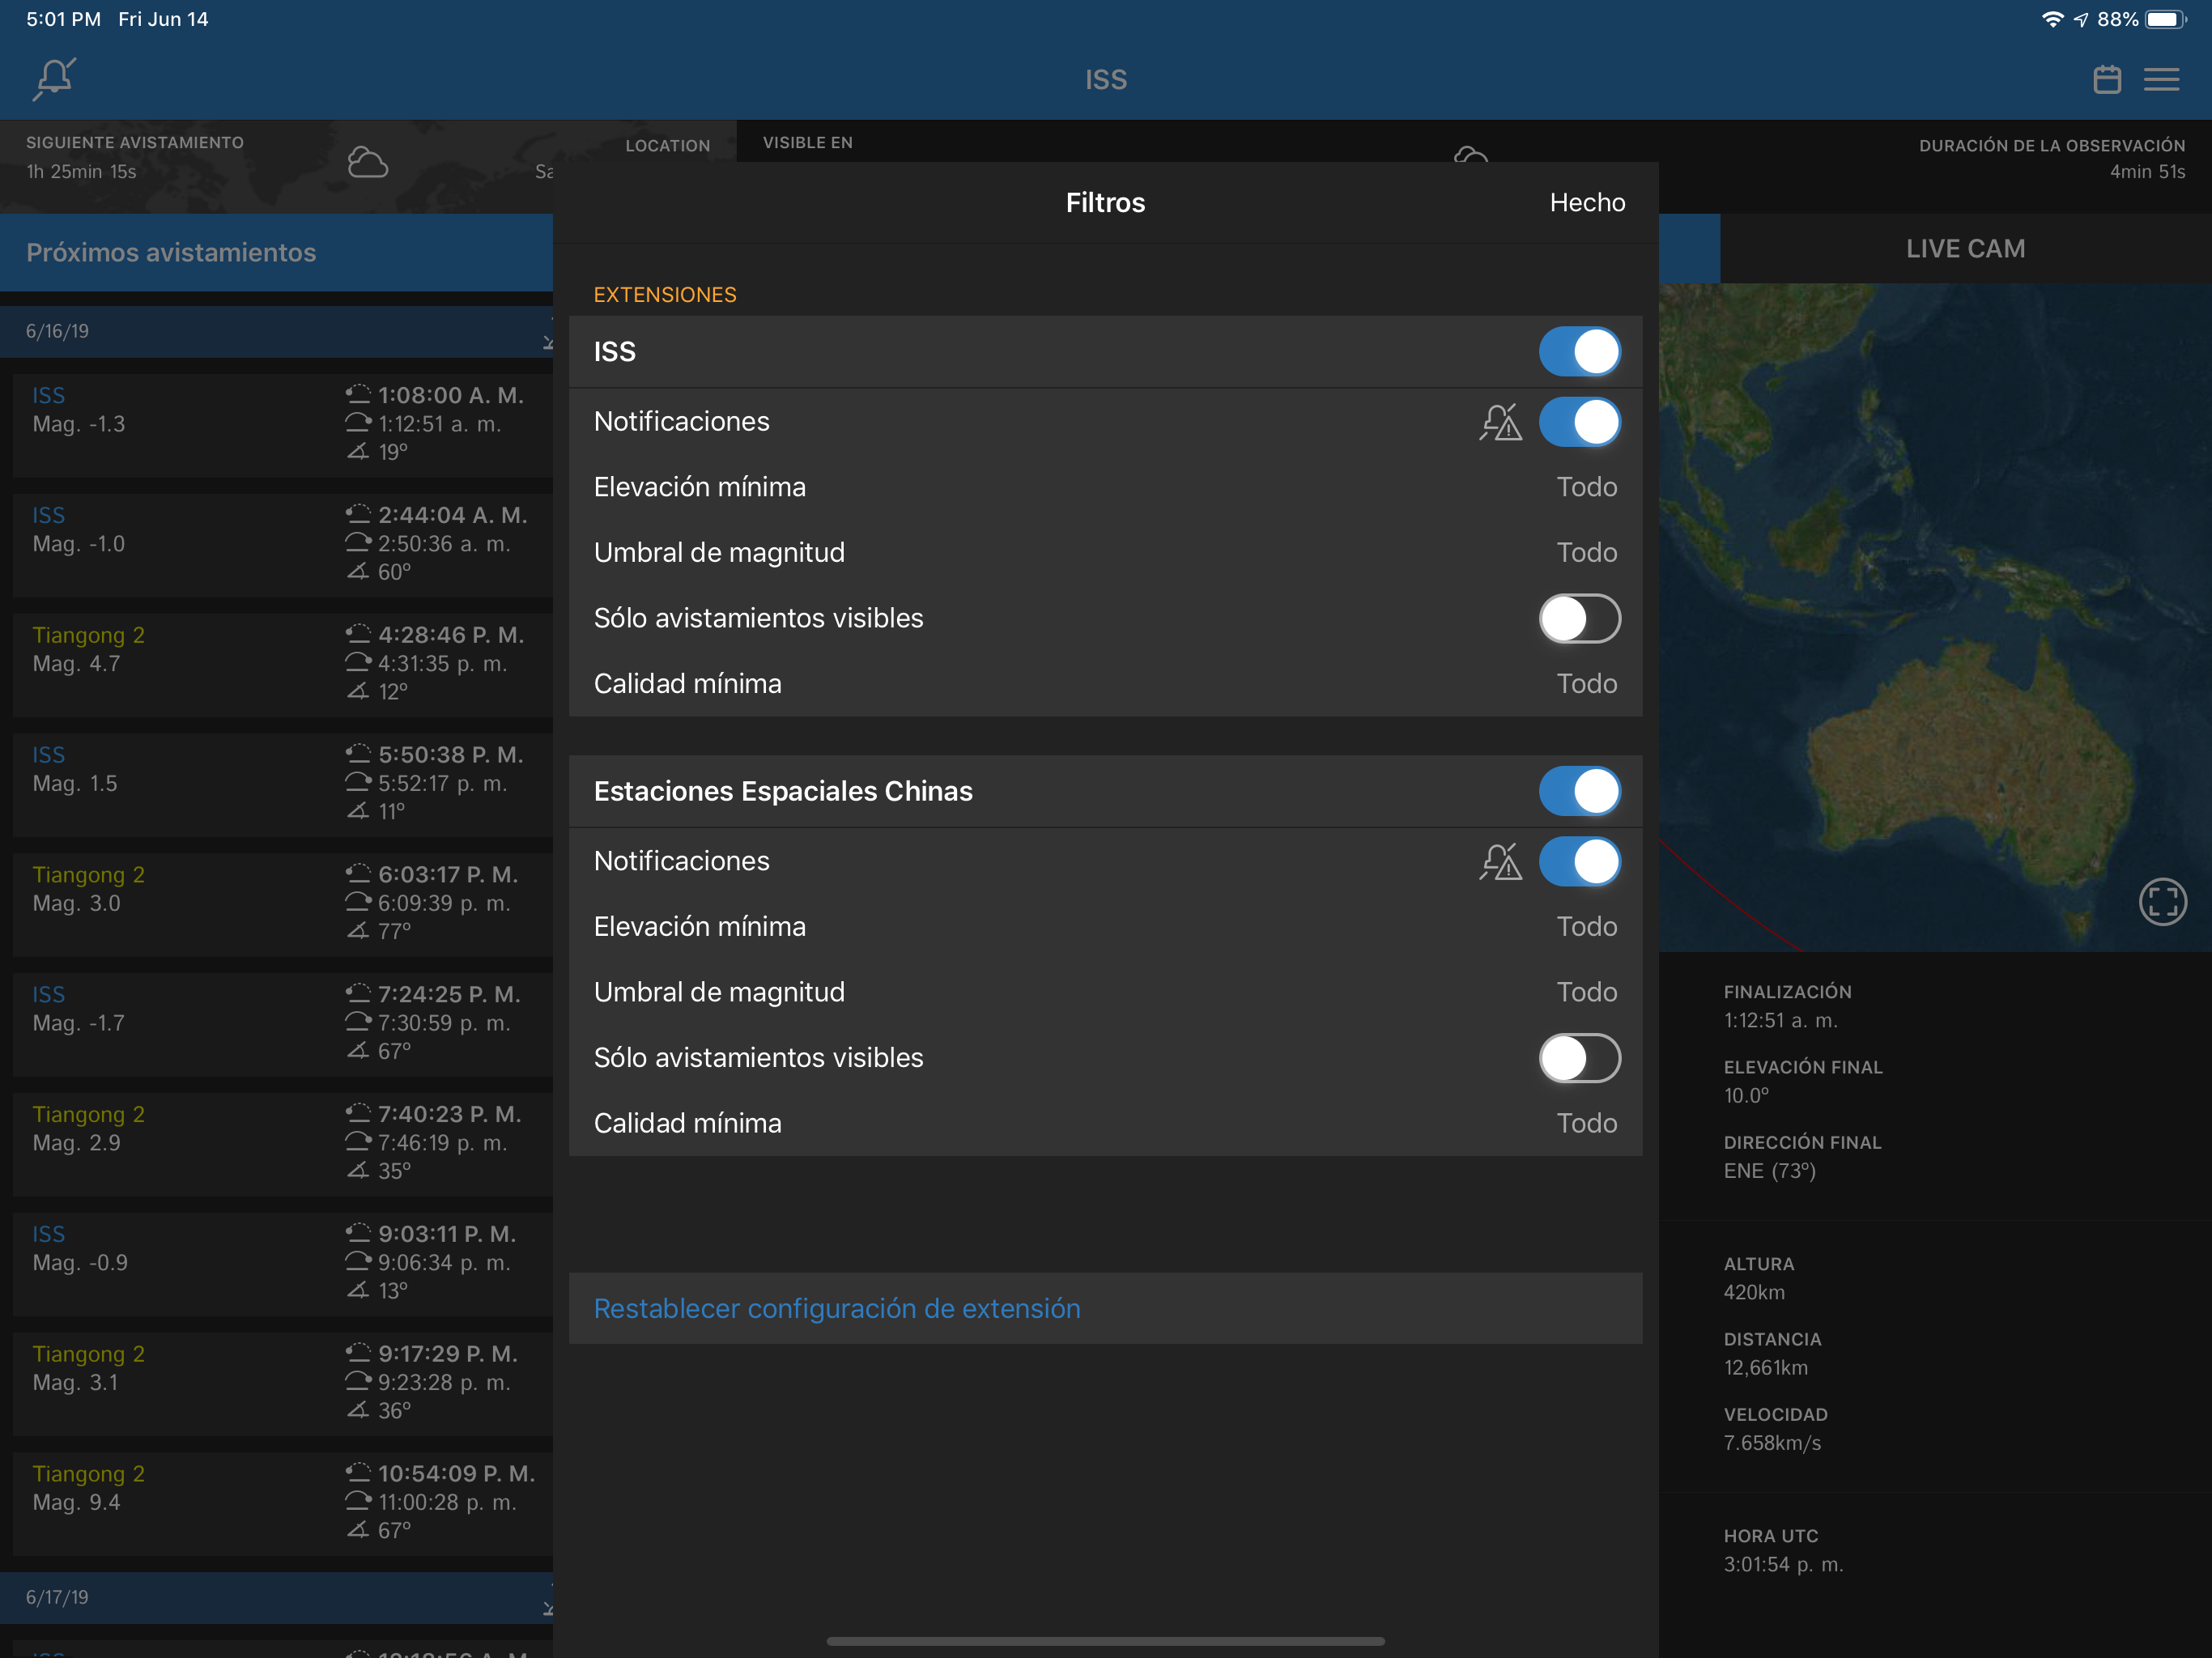The width and height of the screenshot is (2212, 1658).
Task: Switch to the LIVE CAM tab
Action: 1964,249
